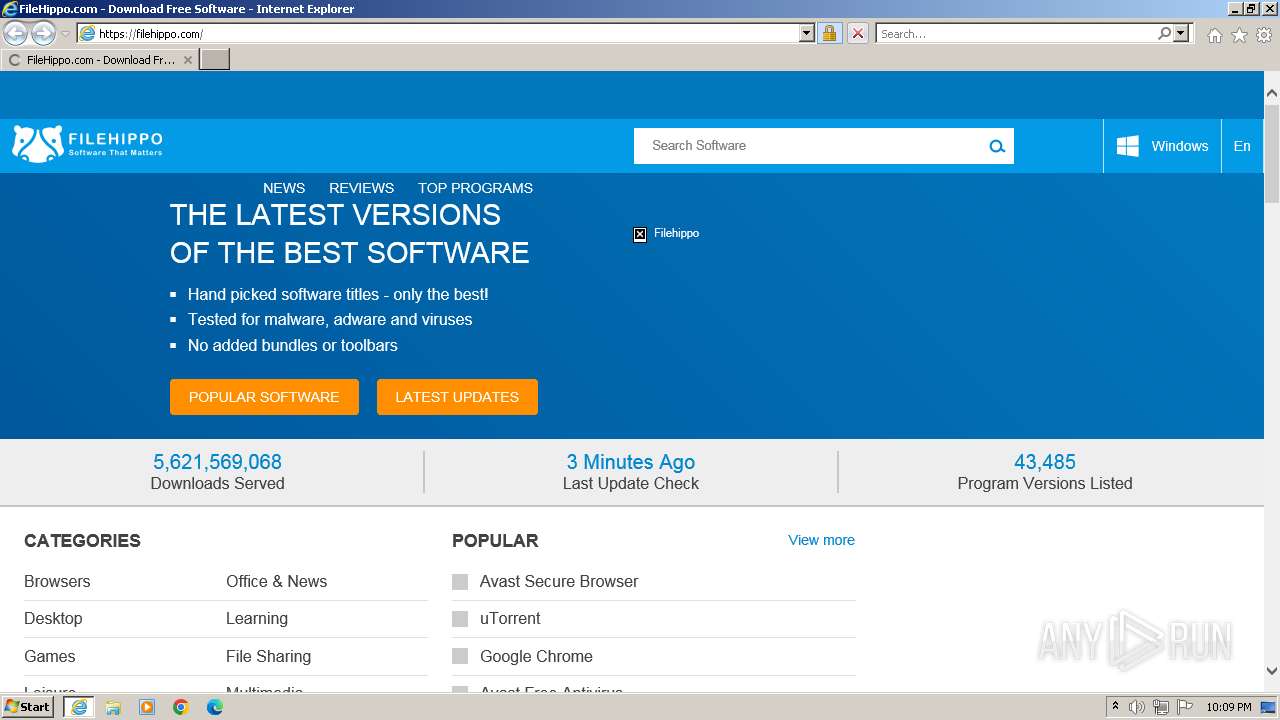This screenshot has height=720, width=1280.
Task: Open the En language selector
Action: pyautogui.click(x=1242, y=146)
